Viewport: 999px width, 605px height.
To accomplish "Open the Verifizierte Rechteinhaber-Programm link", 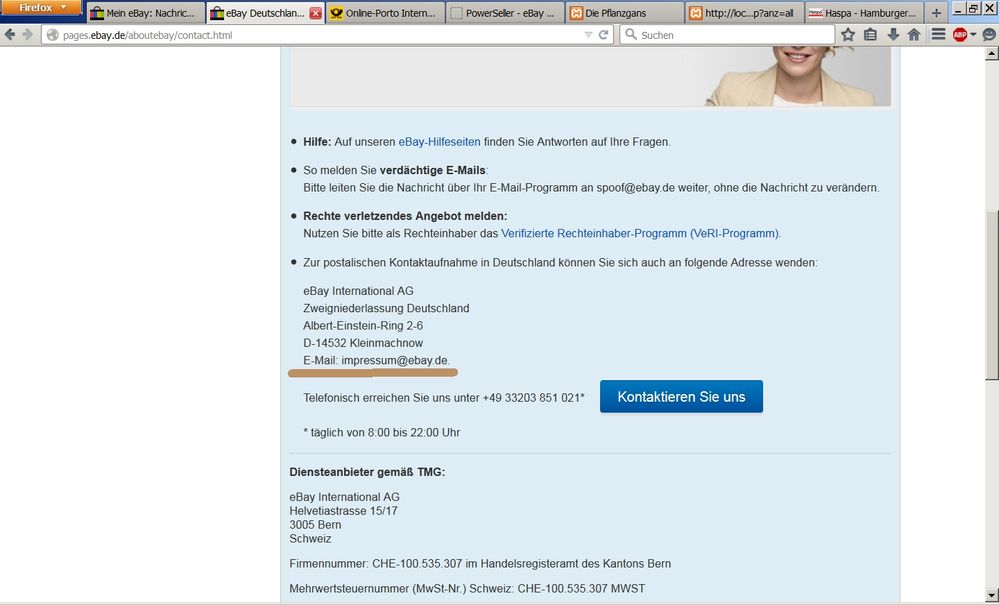I will click(640, 233).
